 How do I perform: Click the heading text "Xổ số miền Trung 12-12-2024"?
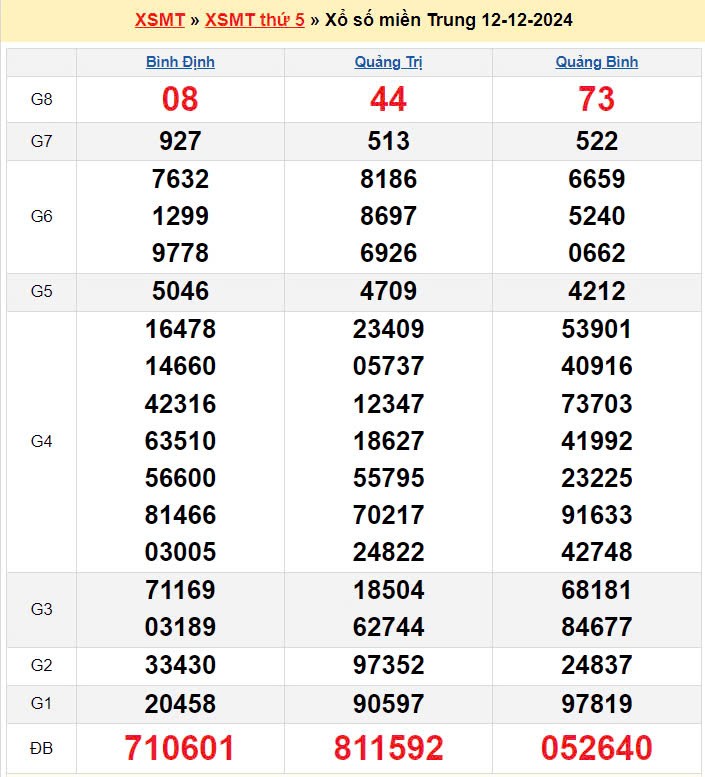coord(449,20)
